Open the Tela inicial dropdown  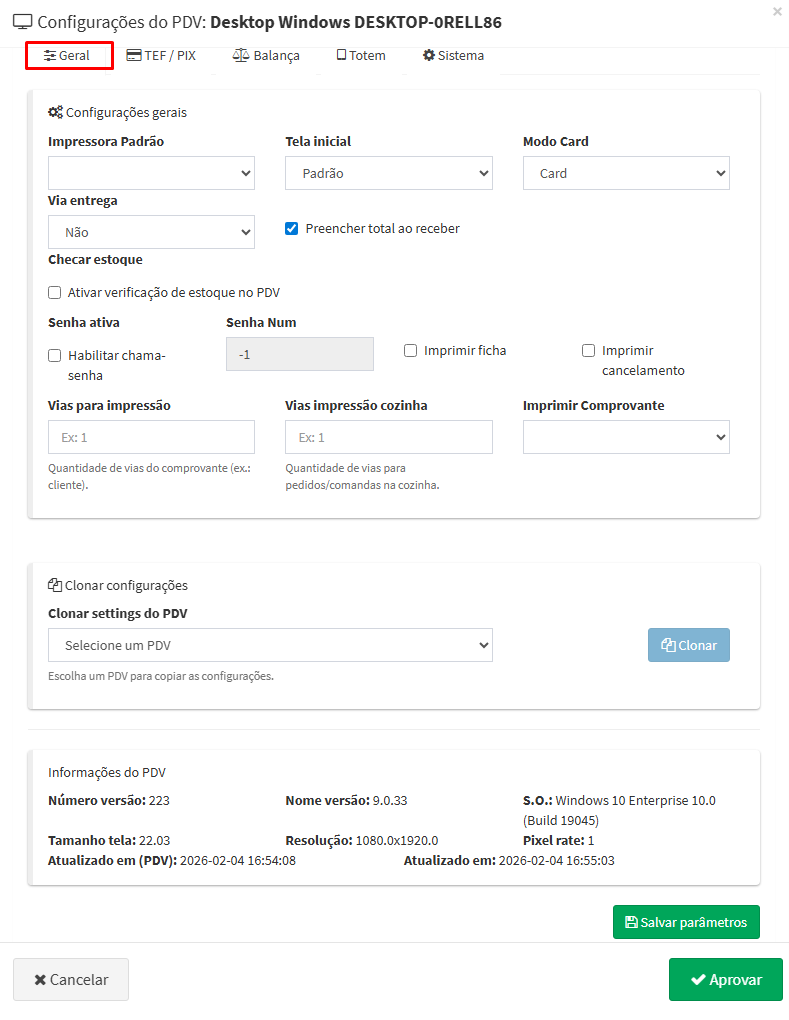pyautogui.click(x=388, y=173)
